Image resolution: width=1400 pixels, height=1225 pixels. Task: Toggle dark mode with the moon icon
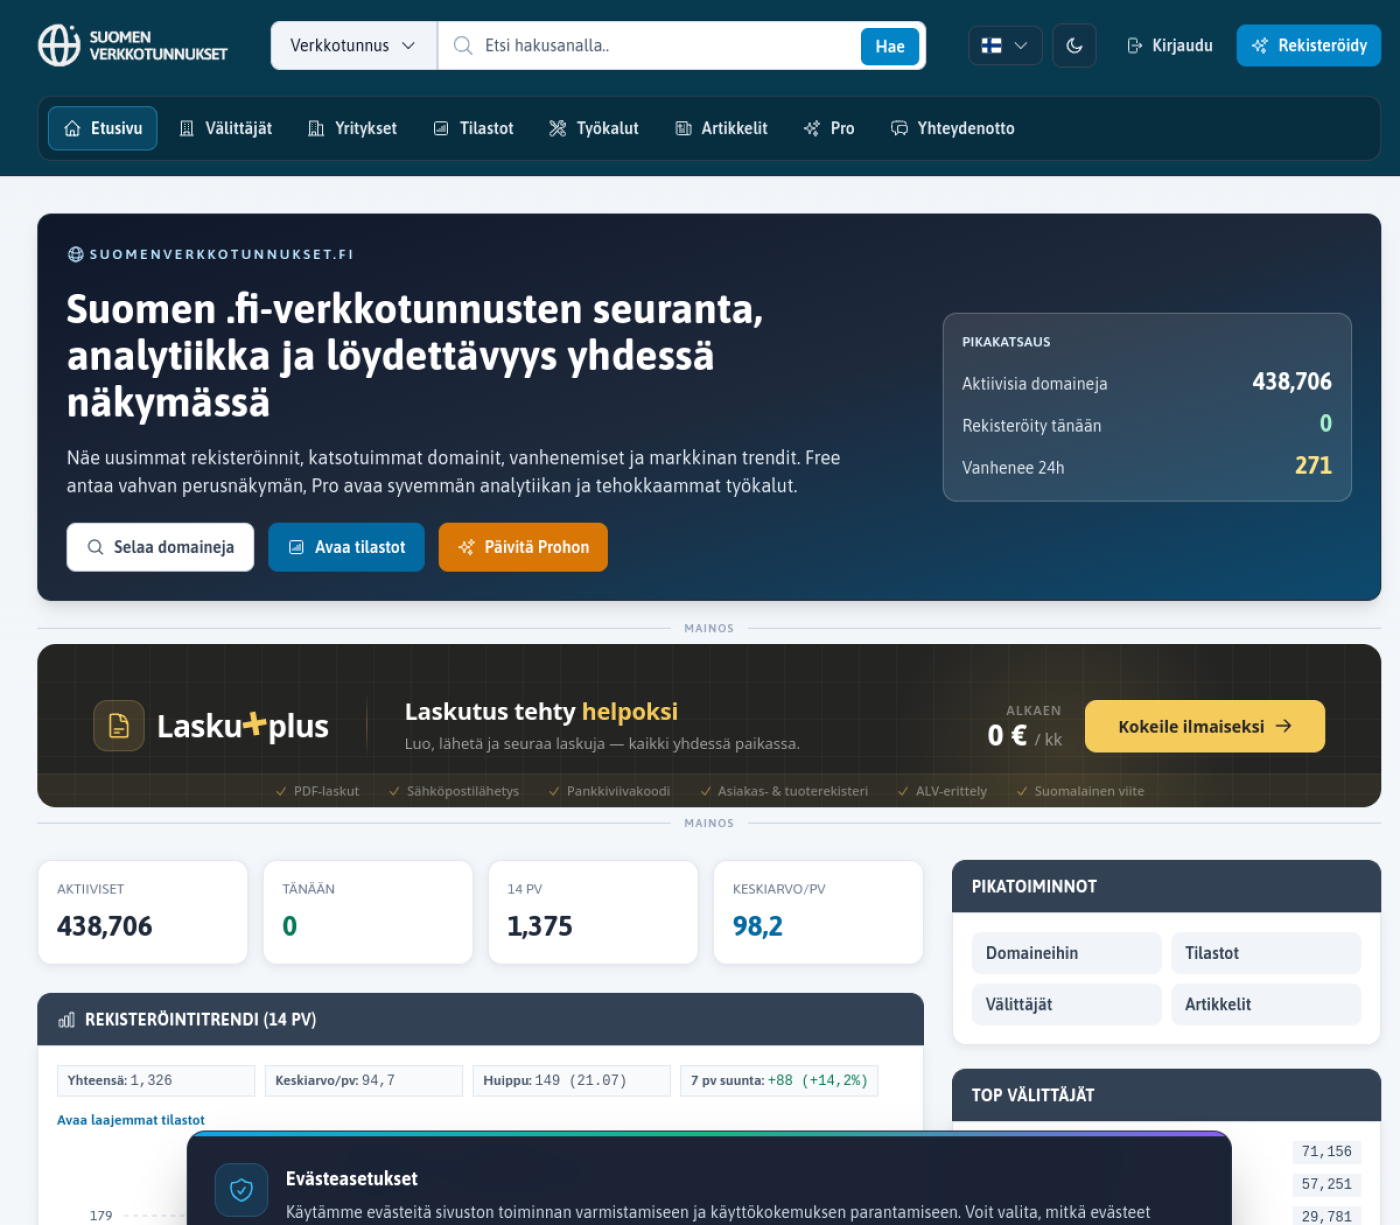click(x=1074, y=45)
